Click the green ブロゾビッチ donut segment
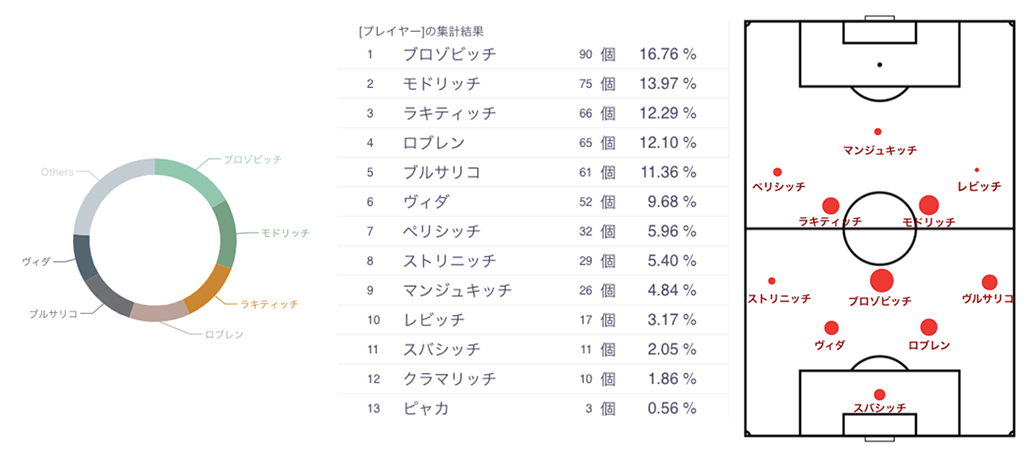Image resolution: width=1028 pixels, height=452 pixels. (x=192, y=177)
